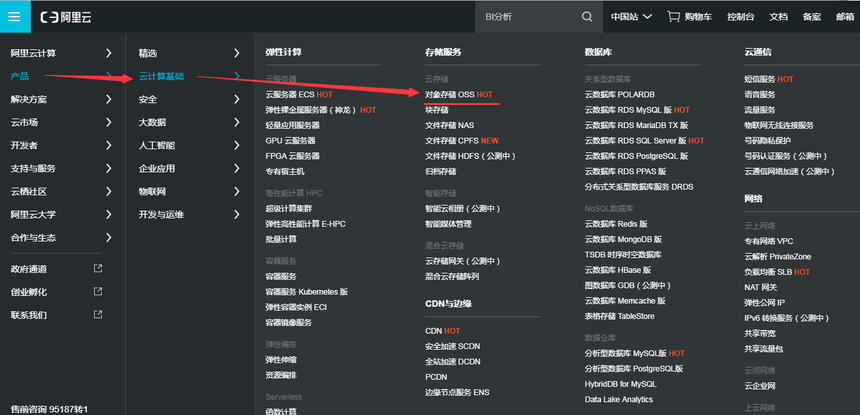This screenshot has height=415, width=860.
Task: Open 弹性高性能计算 E-HPC
Action: click(x=305, y=224)
